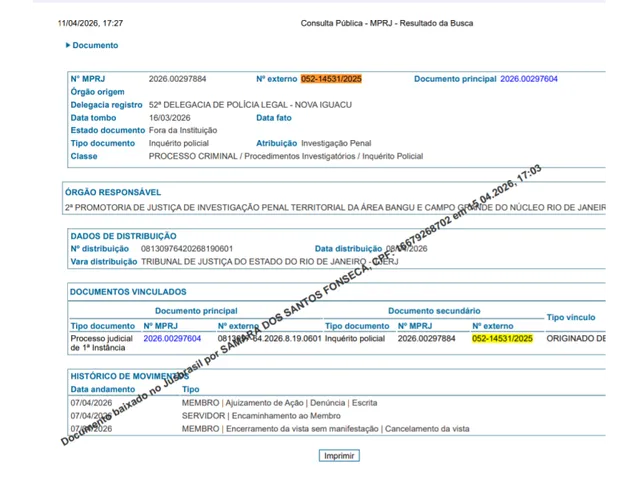Click the Tipo column header in Histórico
This screenshot has height=480, width=640.
pos(191,389)
